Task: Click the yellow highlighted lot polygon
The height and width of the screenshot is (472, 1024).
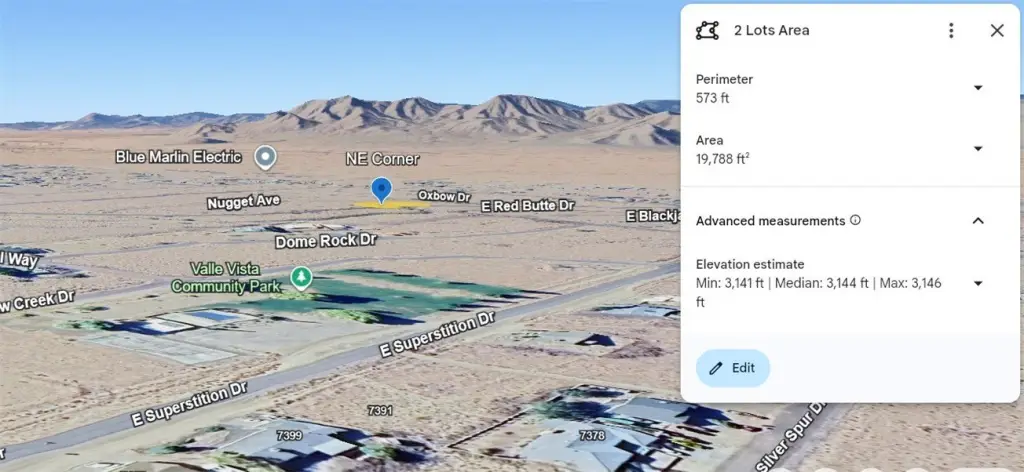Action: pyautogui.click(x=392, y=205)
